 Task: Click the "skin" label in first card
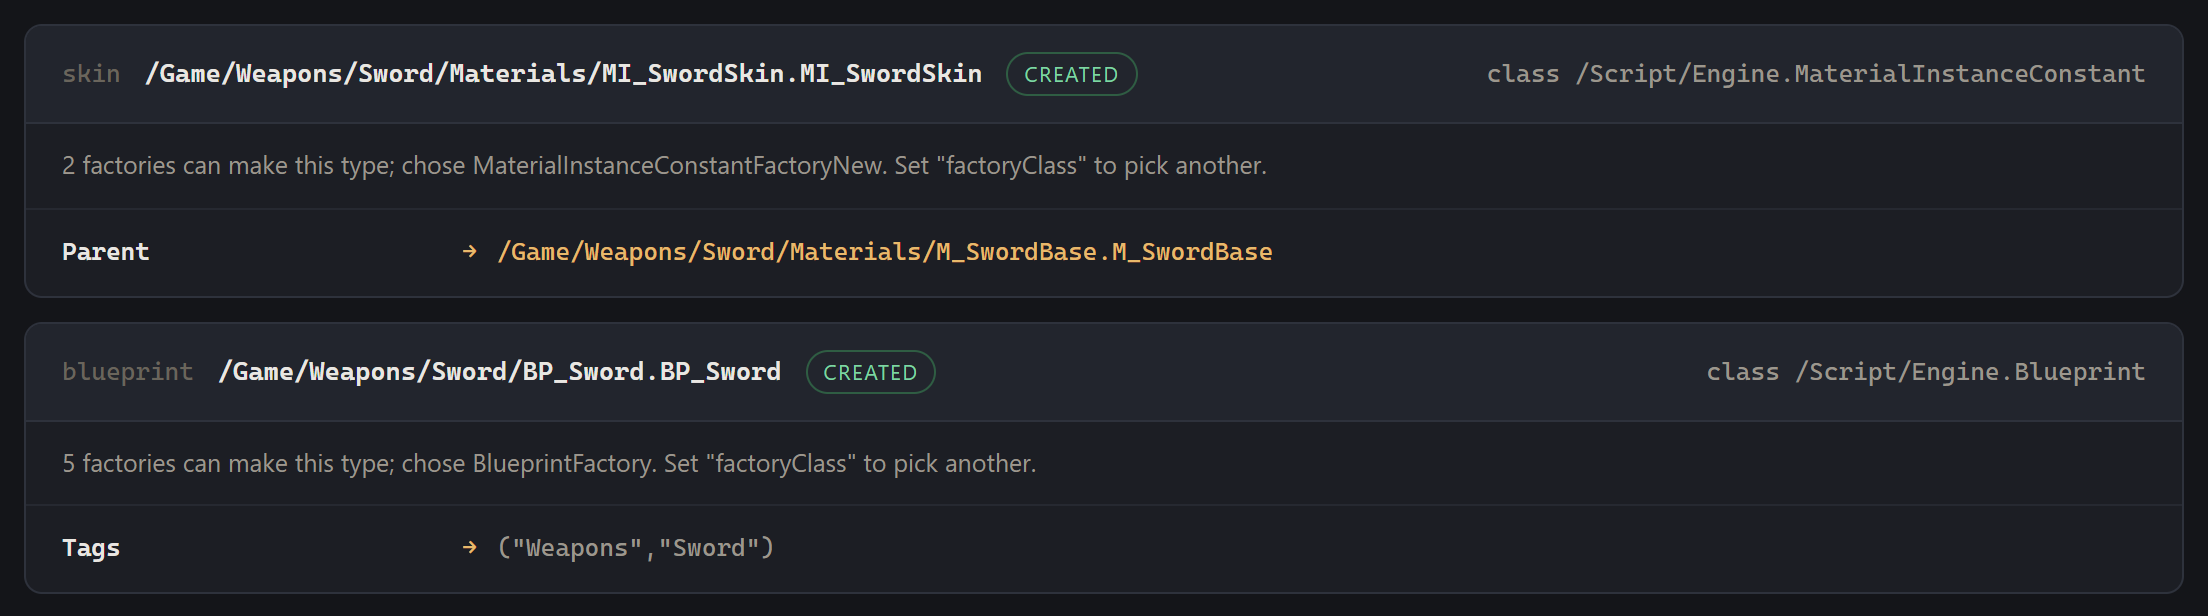91,74
